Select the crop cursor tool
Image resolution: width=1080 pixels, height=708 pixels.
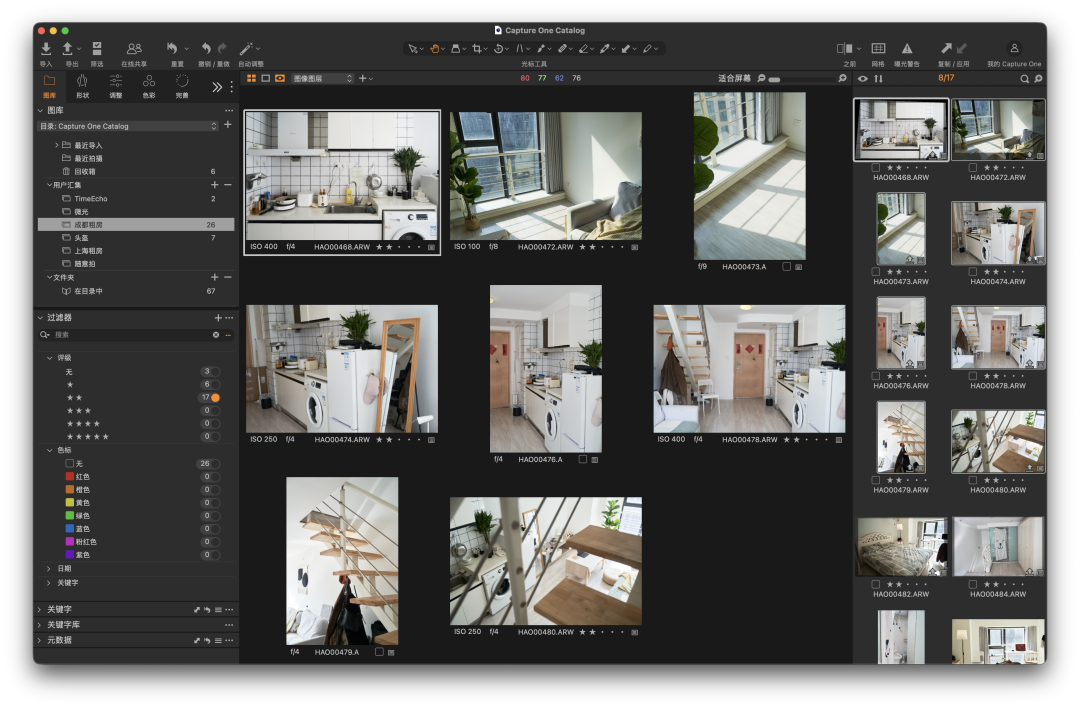[x=477, y=49]
